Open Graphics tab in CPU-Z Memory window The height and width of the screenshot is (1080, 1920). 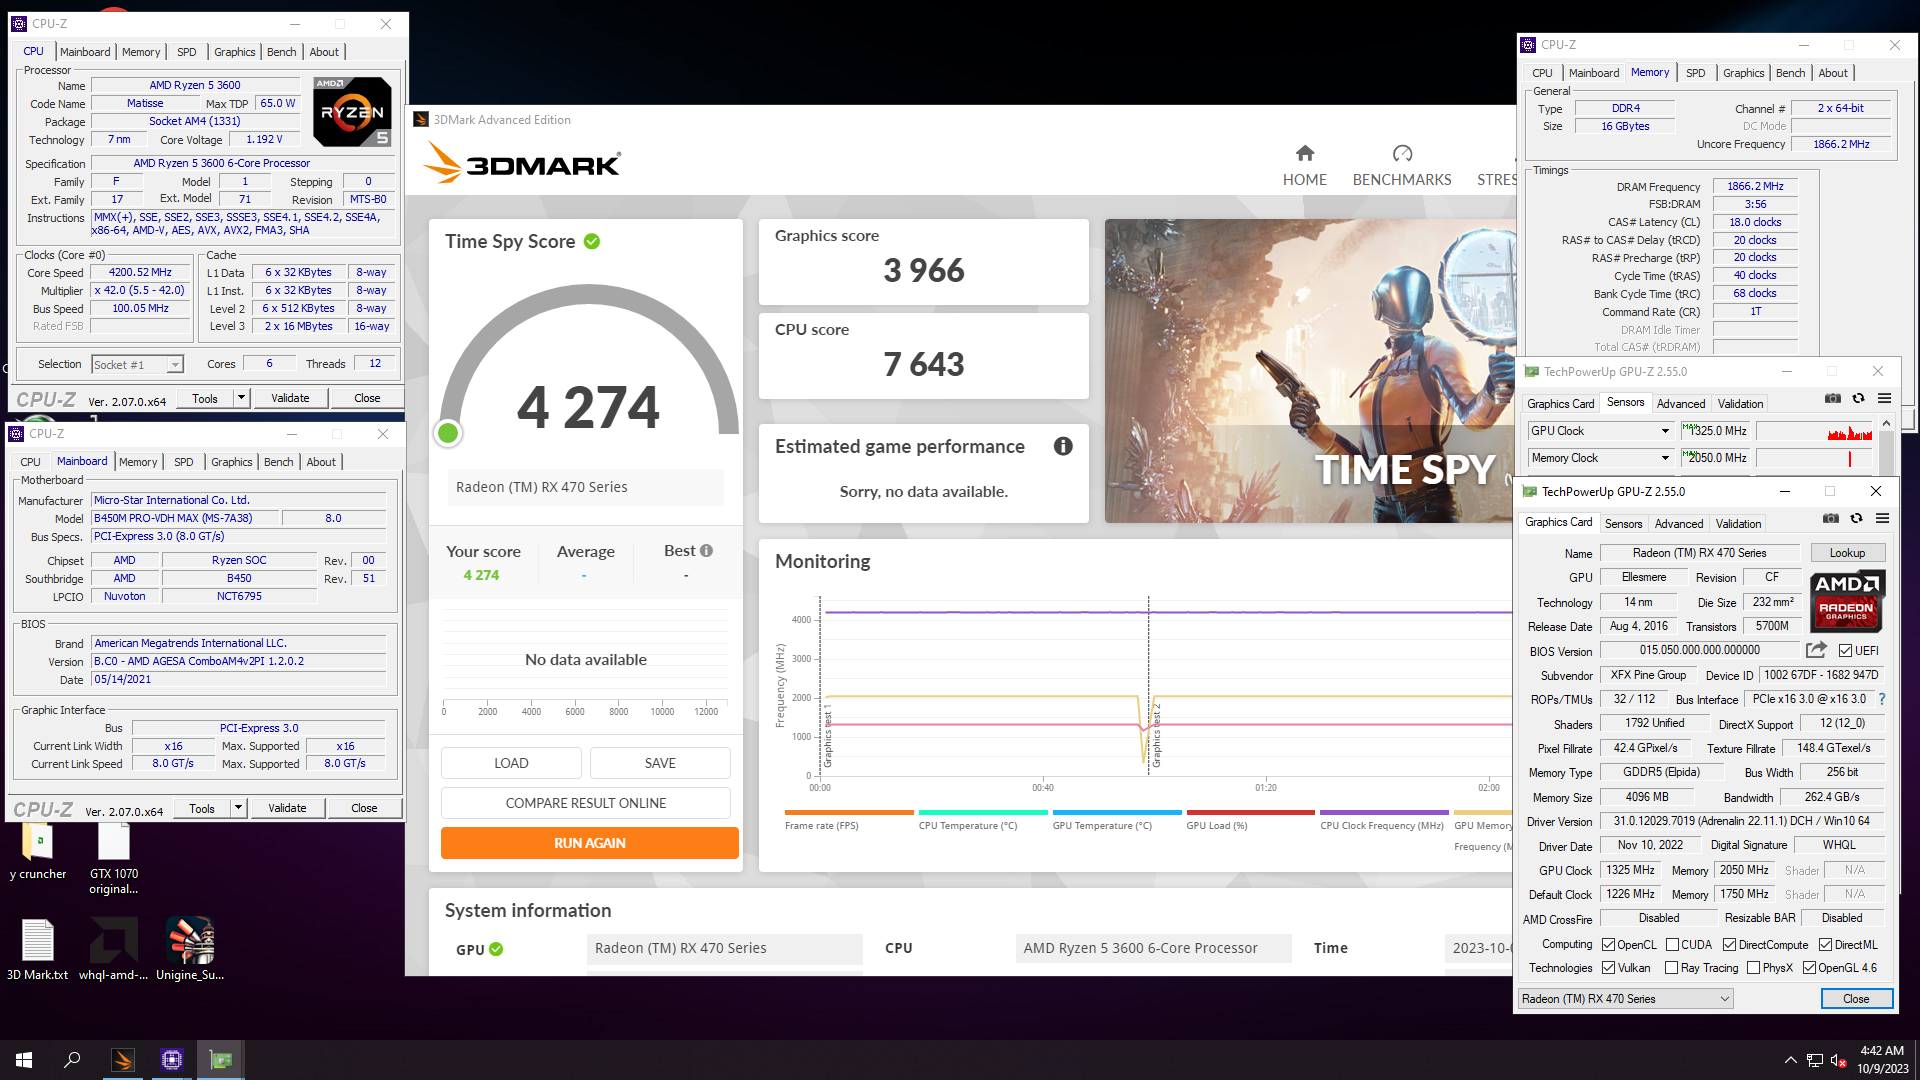pyautogui.click(x=1743, y=73)
